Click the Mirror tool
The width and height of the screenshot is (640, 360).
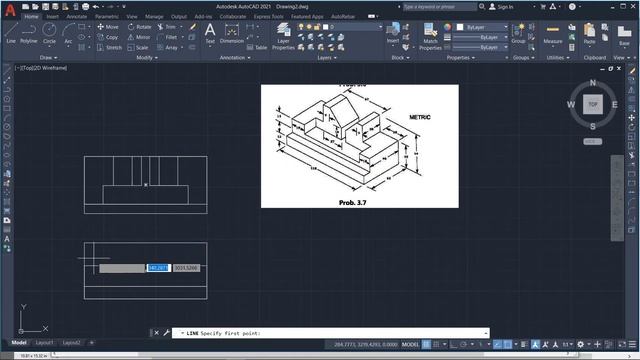(x=139, y=37)
